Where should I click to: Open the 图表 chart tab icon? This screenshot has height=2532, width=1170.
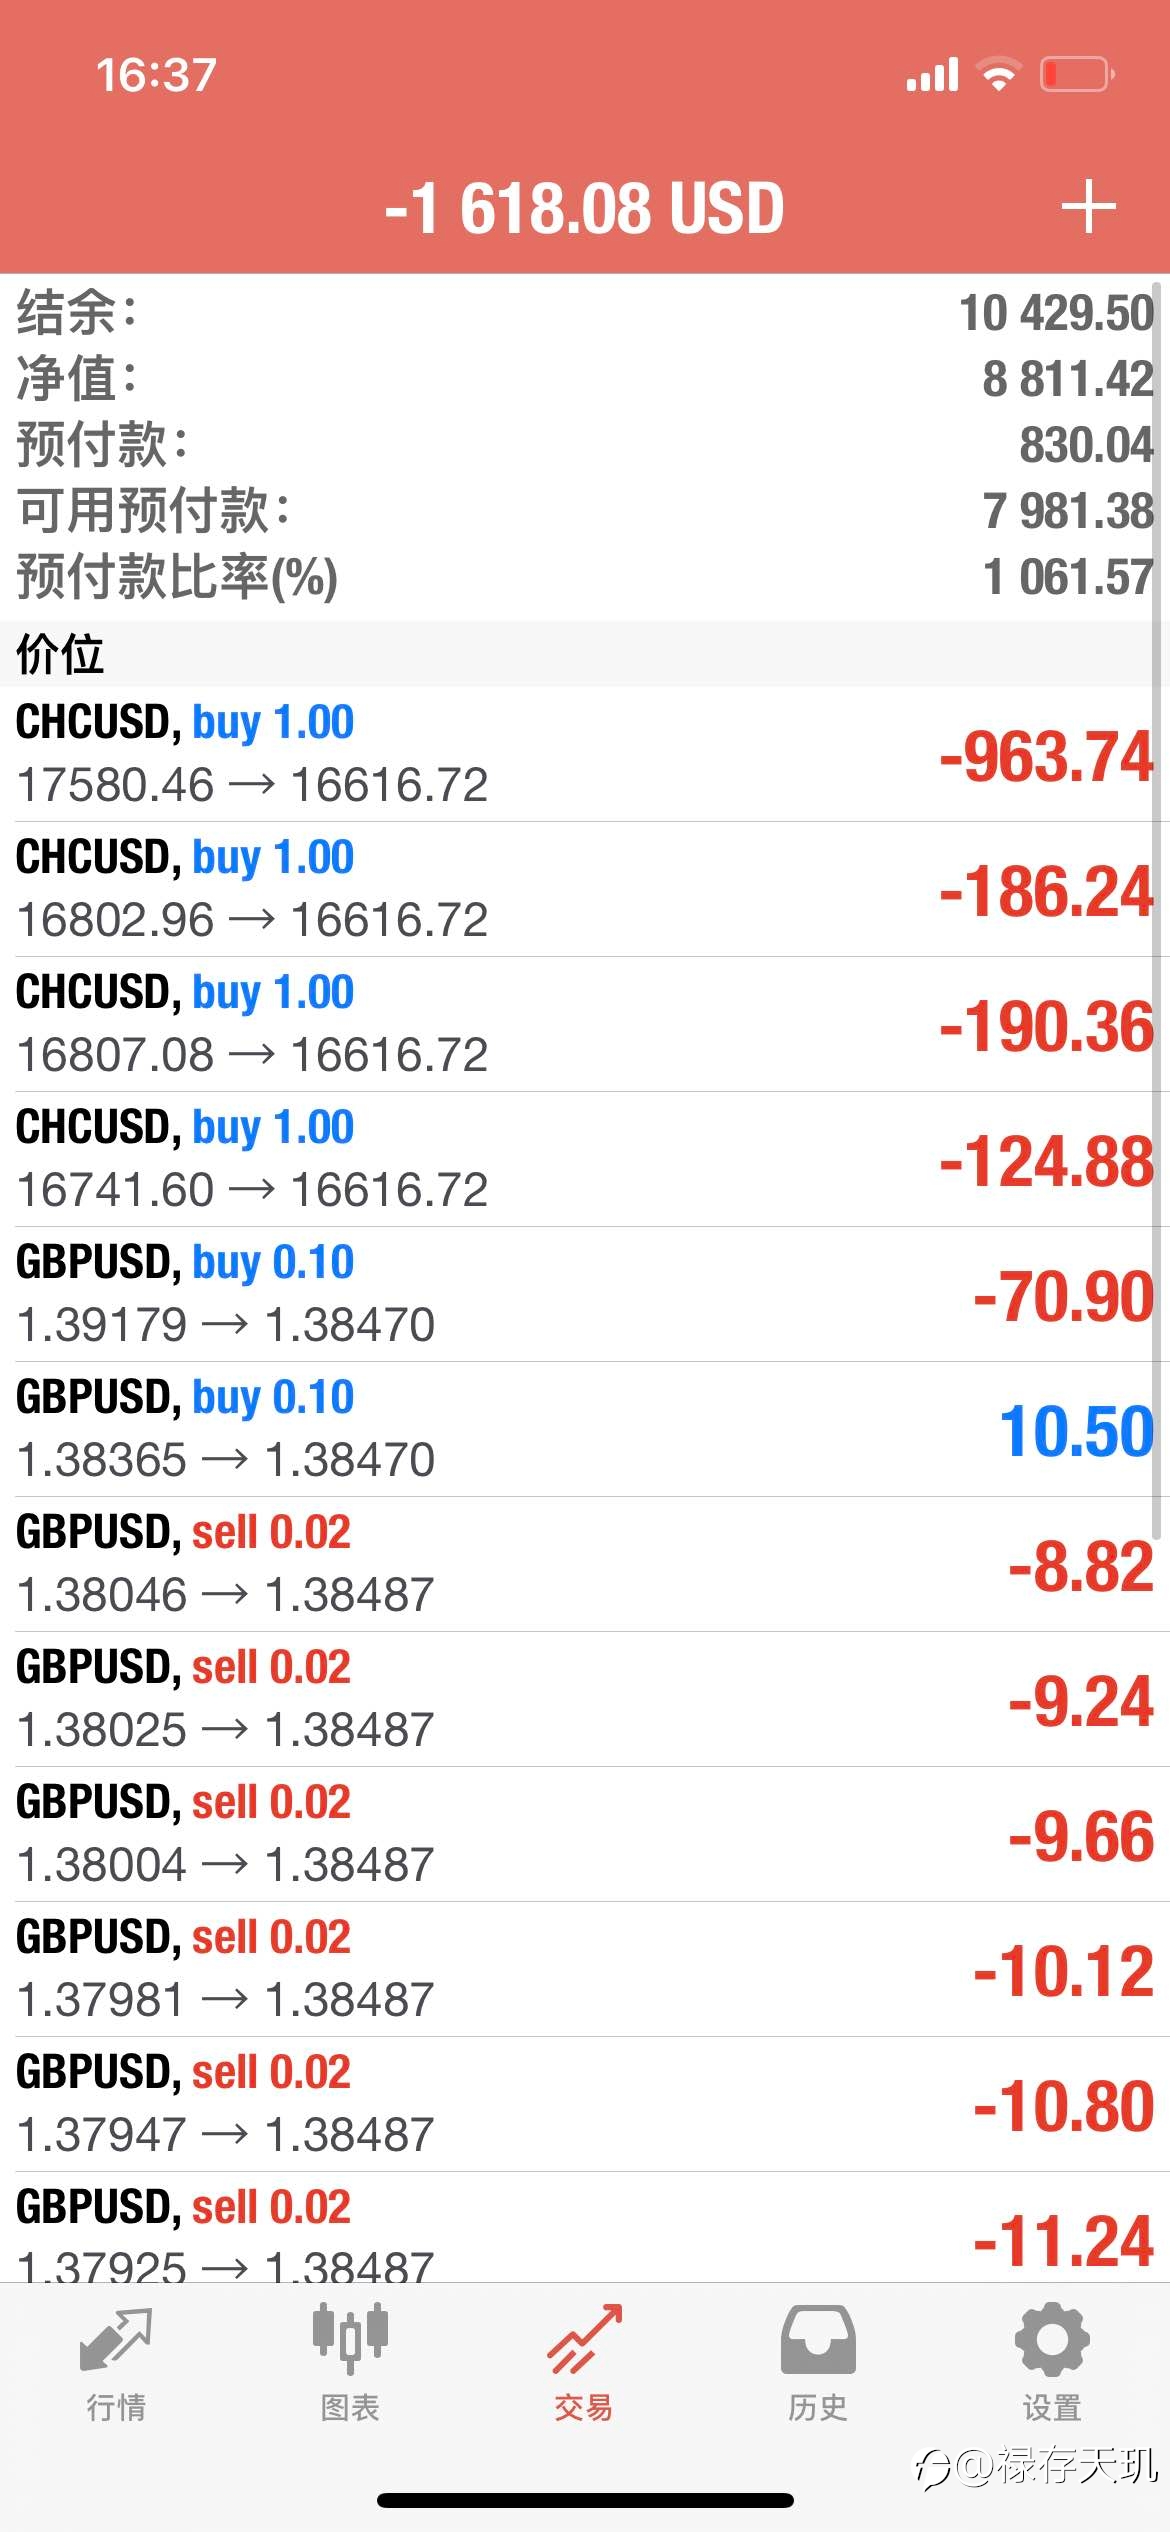tap(350, 2338)
